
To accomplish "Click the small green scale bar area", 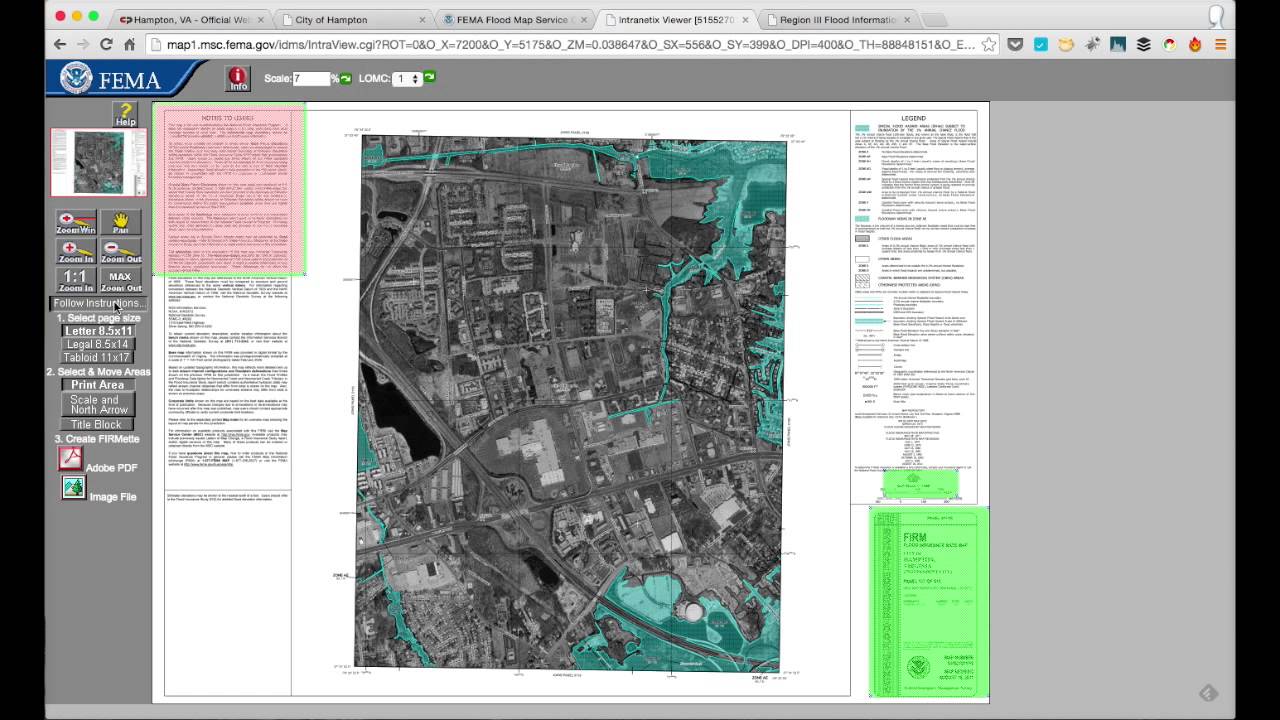I will [x=921, y=485].
